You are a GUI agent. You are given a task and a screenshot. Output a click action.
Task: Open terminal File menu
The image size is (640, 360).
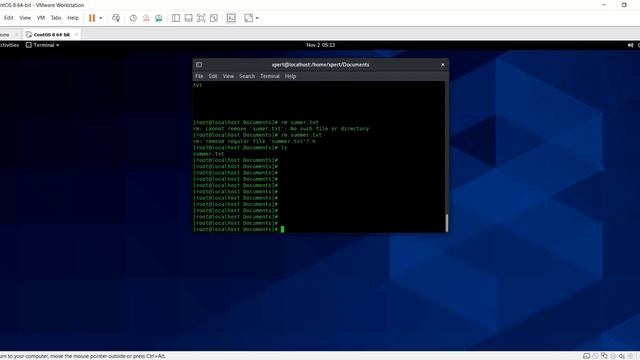(x=199, y=76)
